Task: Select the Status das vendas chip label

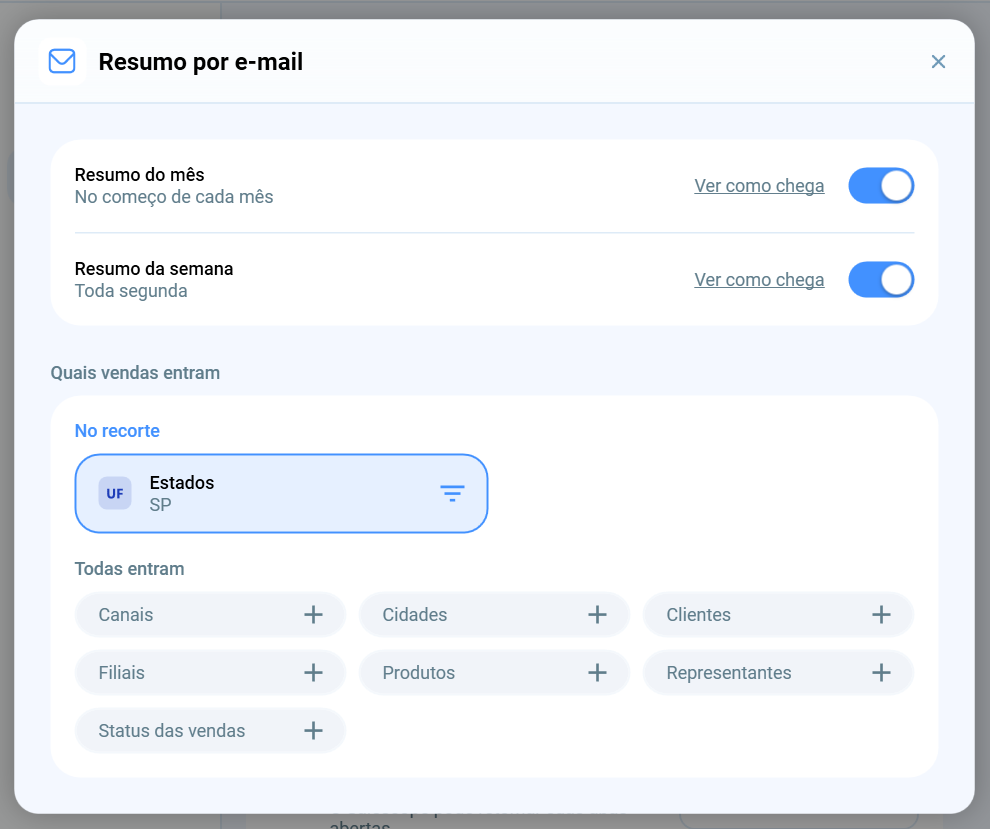Action: [x=172, y=731]
